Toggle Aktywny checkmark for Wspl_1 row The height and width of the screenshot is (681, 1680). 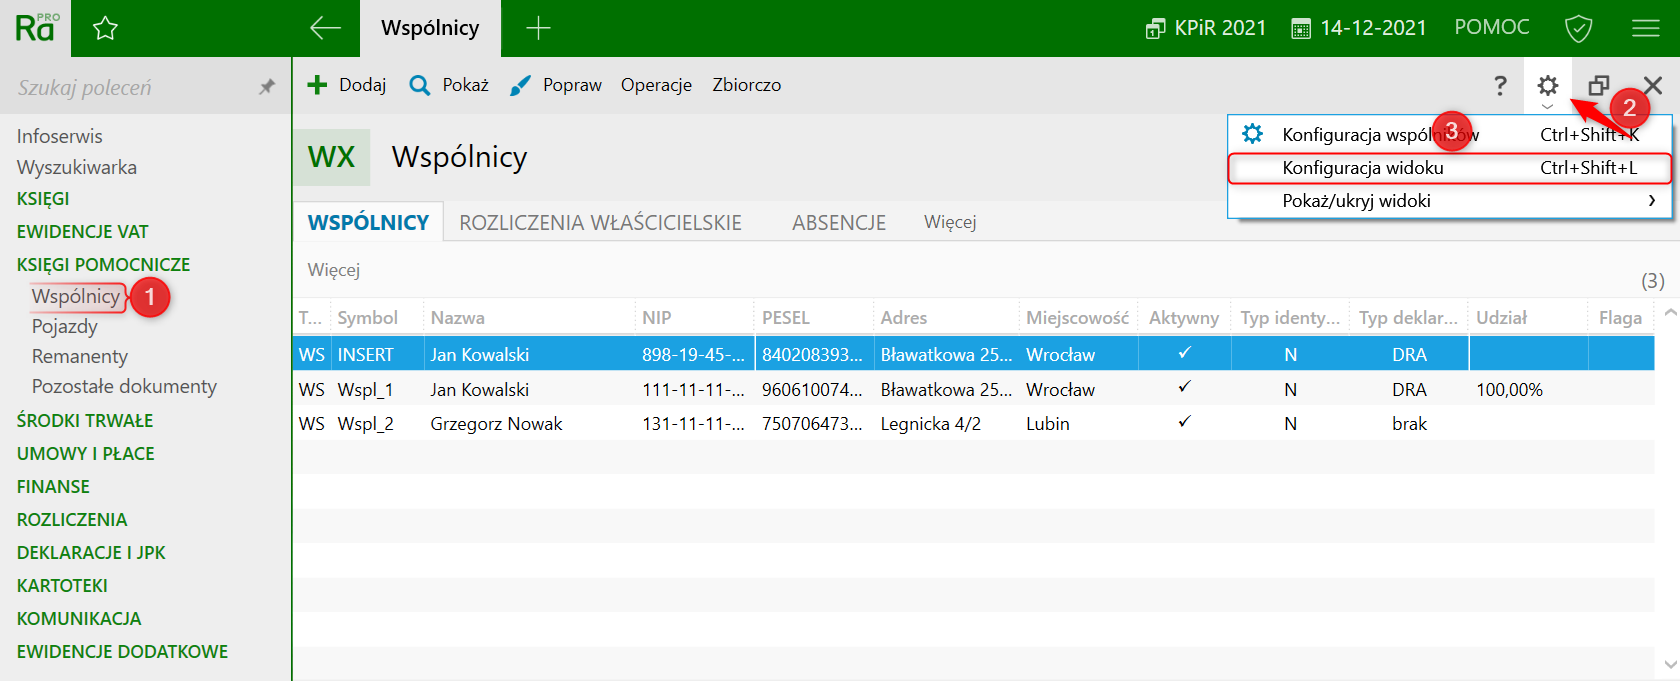(1184, 388)
